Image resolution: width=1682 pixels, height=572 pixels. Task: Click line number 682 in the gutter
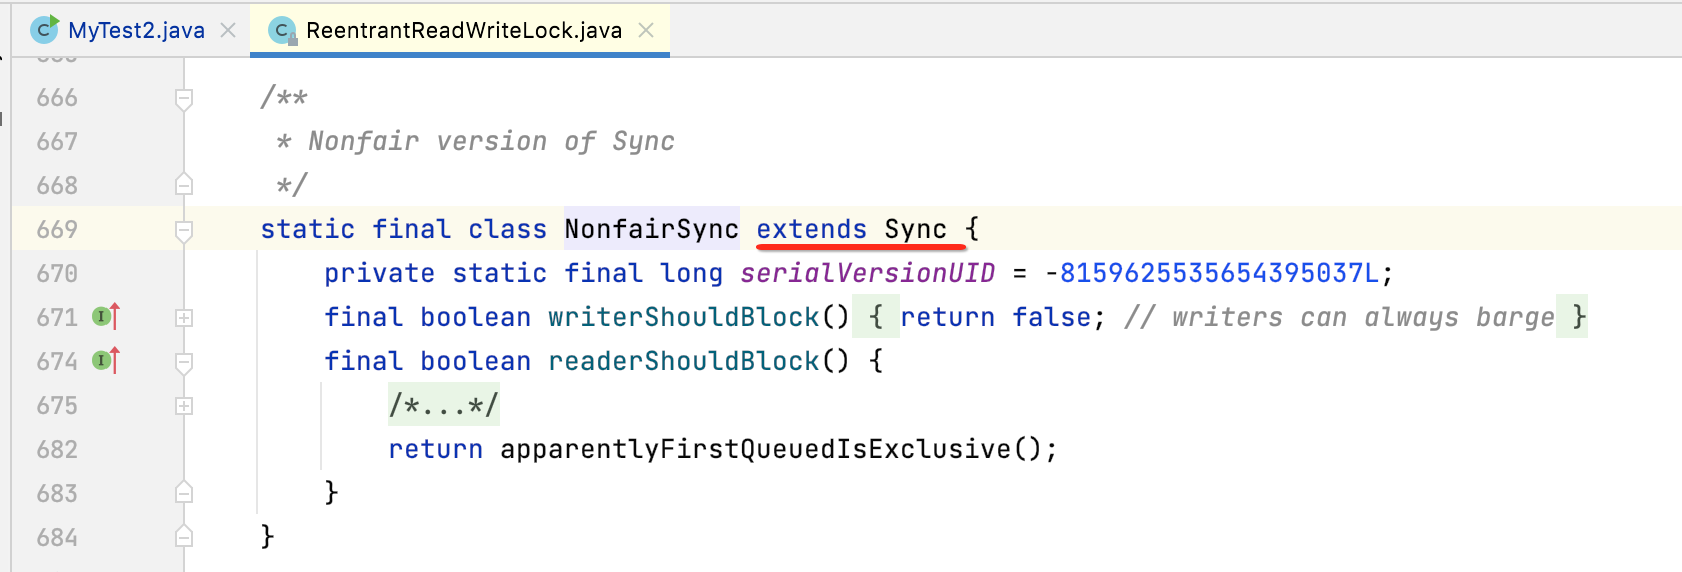[57, 449]
